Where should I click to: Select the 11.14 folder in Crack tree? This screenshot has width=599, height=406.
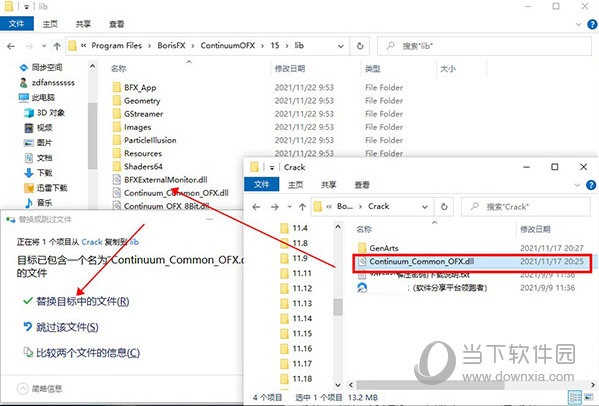pyautogui.click(x=296, y=319)
